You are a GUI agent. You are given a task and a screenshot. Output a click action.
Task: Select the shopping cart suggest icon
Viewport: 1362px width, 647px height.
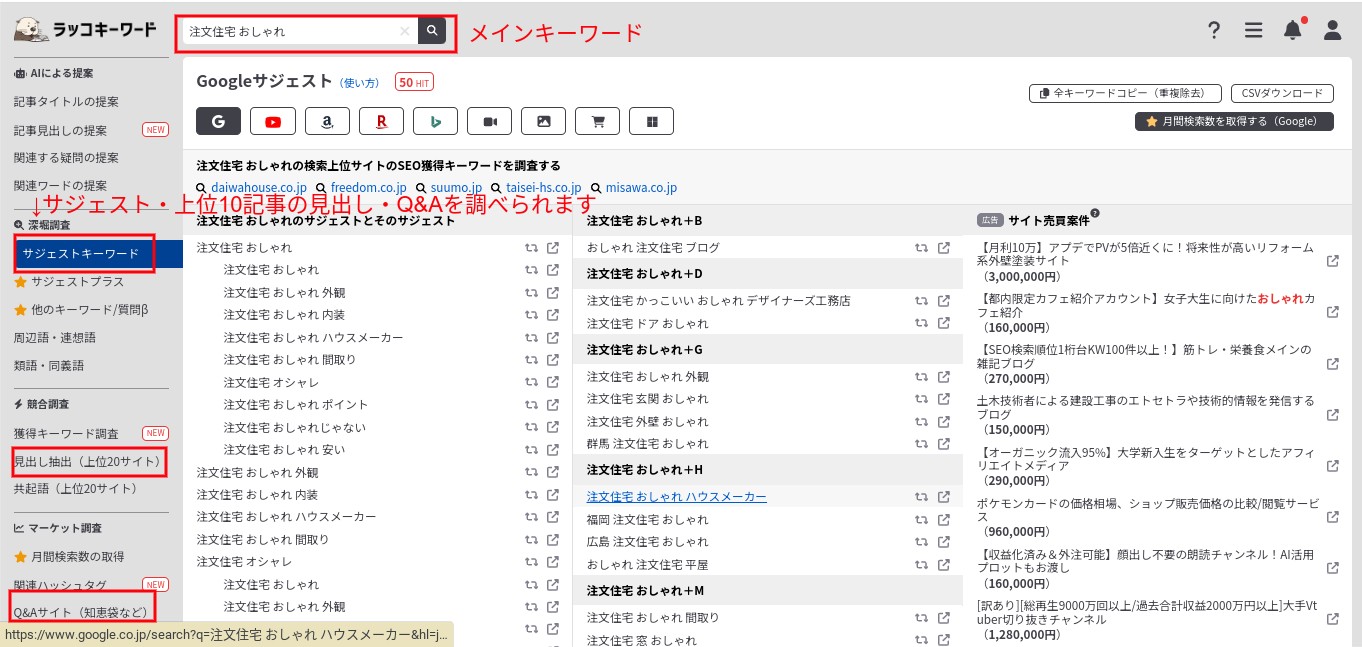598,121
